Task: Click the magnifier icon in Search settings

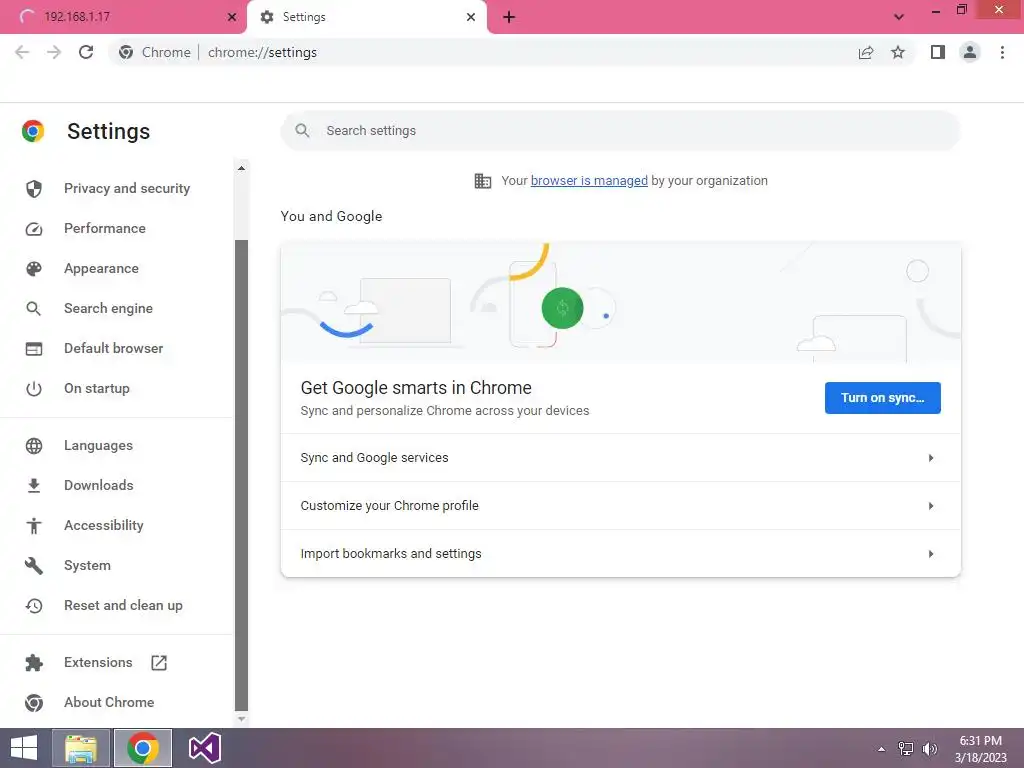Action: [x=302, y=131]
